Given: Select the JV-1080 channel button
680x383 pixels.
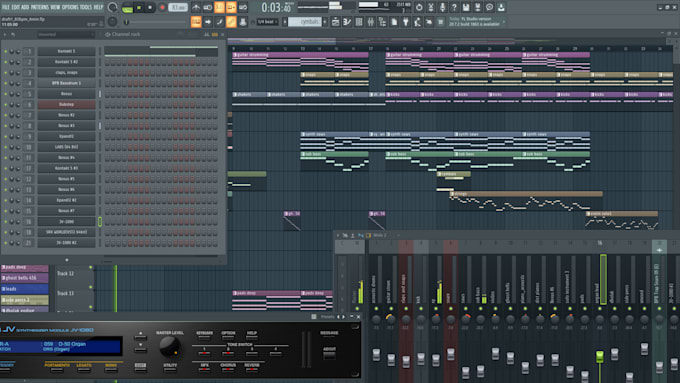Looking at the screenshot, I should pos(66,222).
